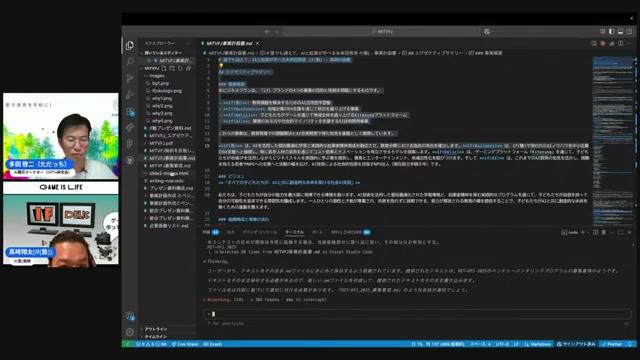Open the customize layout button in title bar
This screenshot has width=640, height=360.
(x=602, y=31)
